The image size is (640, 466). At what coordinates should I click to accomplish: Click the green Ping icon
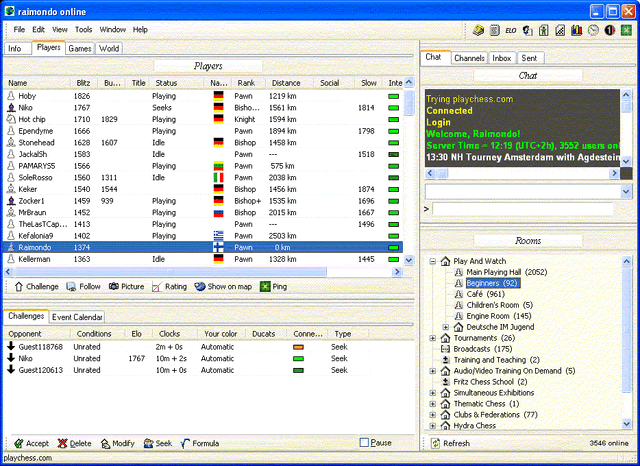point(265,287)
